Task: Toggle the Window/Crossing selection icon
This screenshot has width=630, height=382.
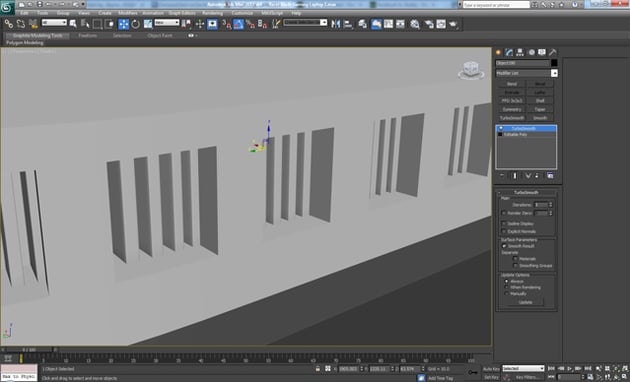Action: [109, 24]
